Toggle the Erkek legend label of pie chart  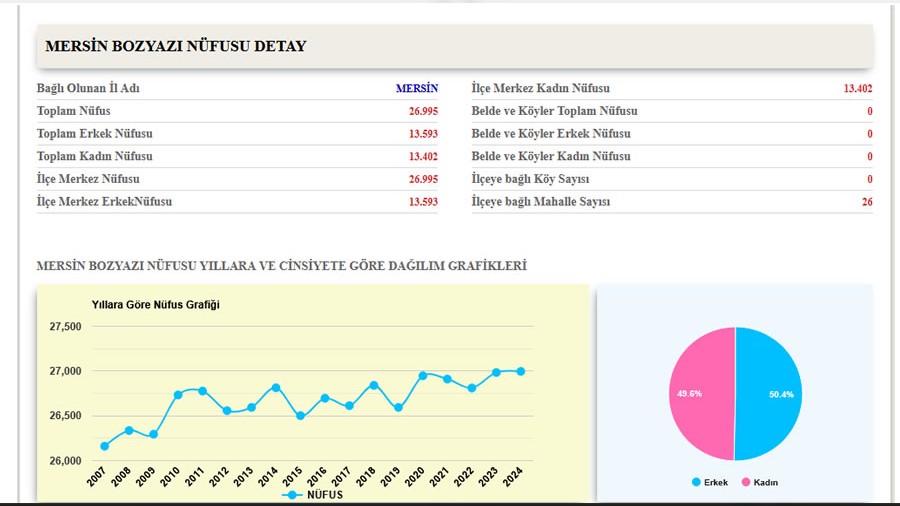tap(716, 482)
